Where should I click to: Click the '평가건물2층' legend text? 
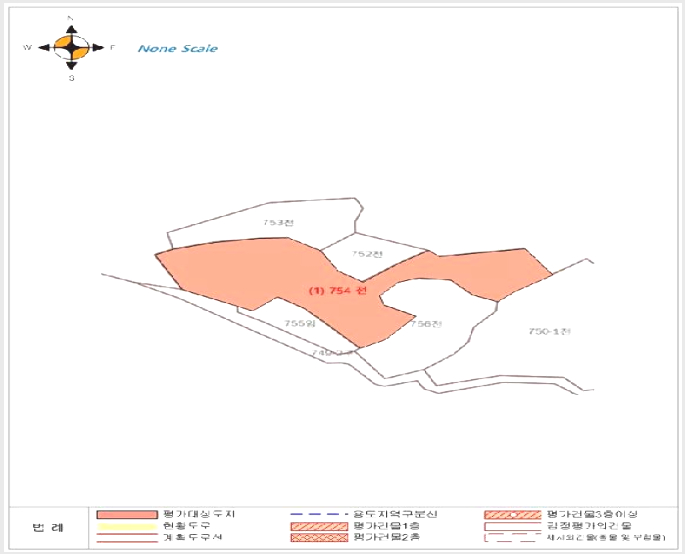point(387,537)
